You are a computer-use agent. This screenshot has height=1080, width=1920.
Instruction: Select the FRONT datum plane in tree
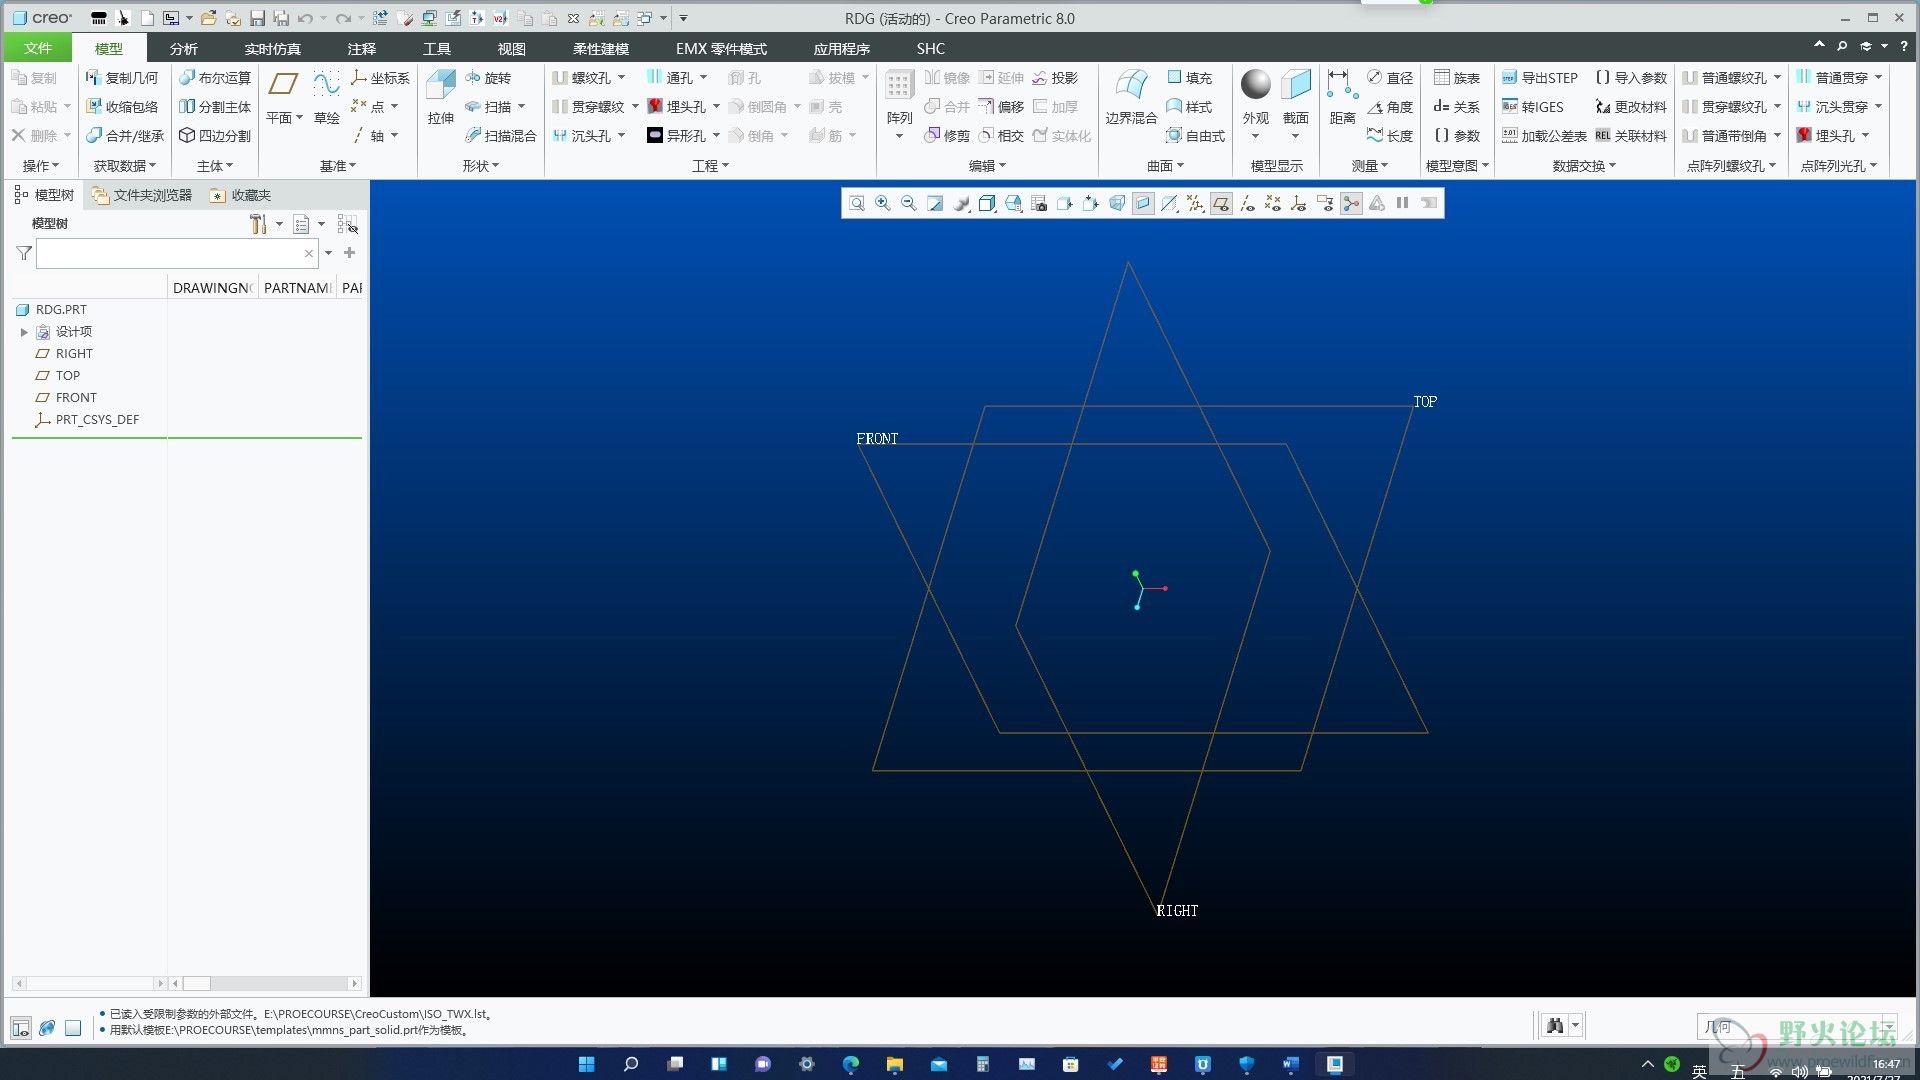pos(76,398)
